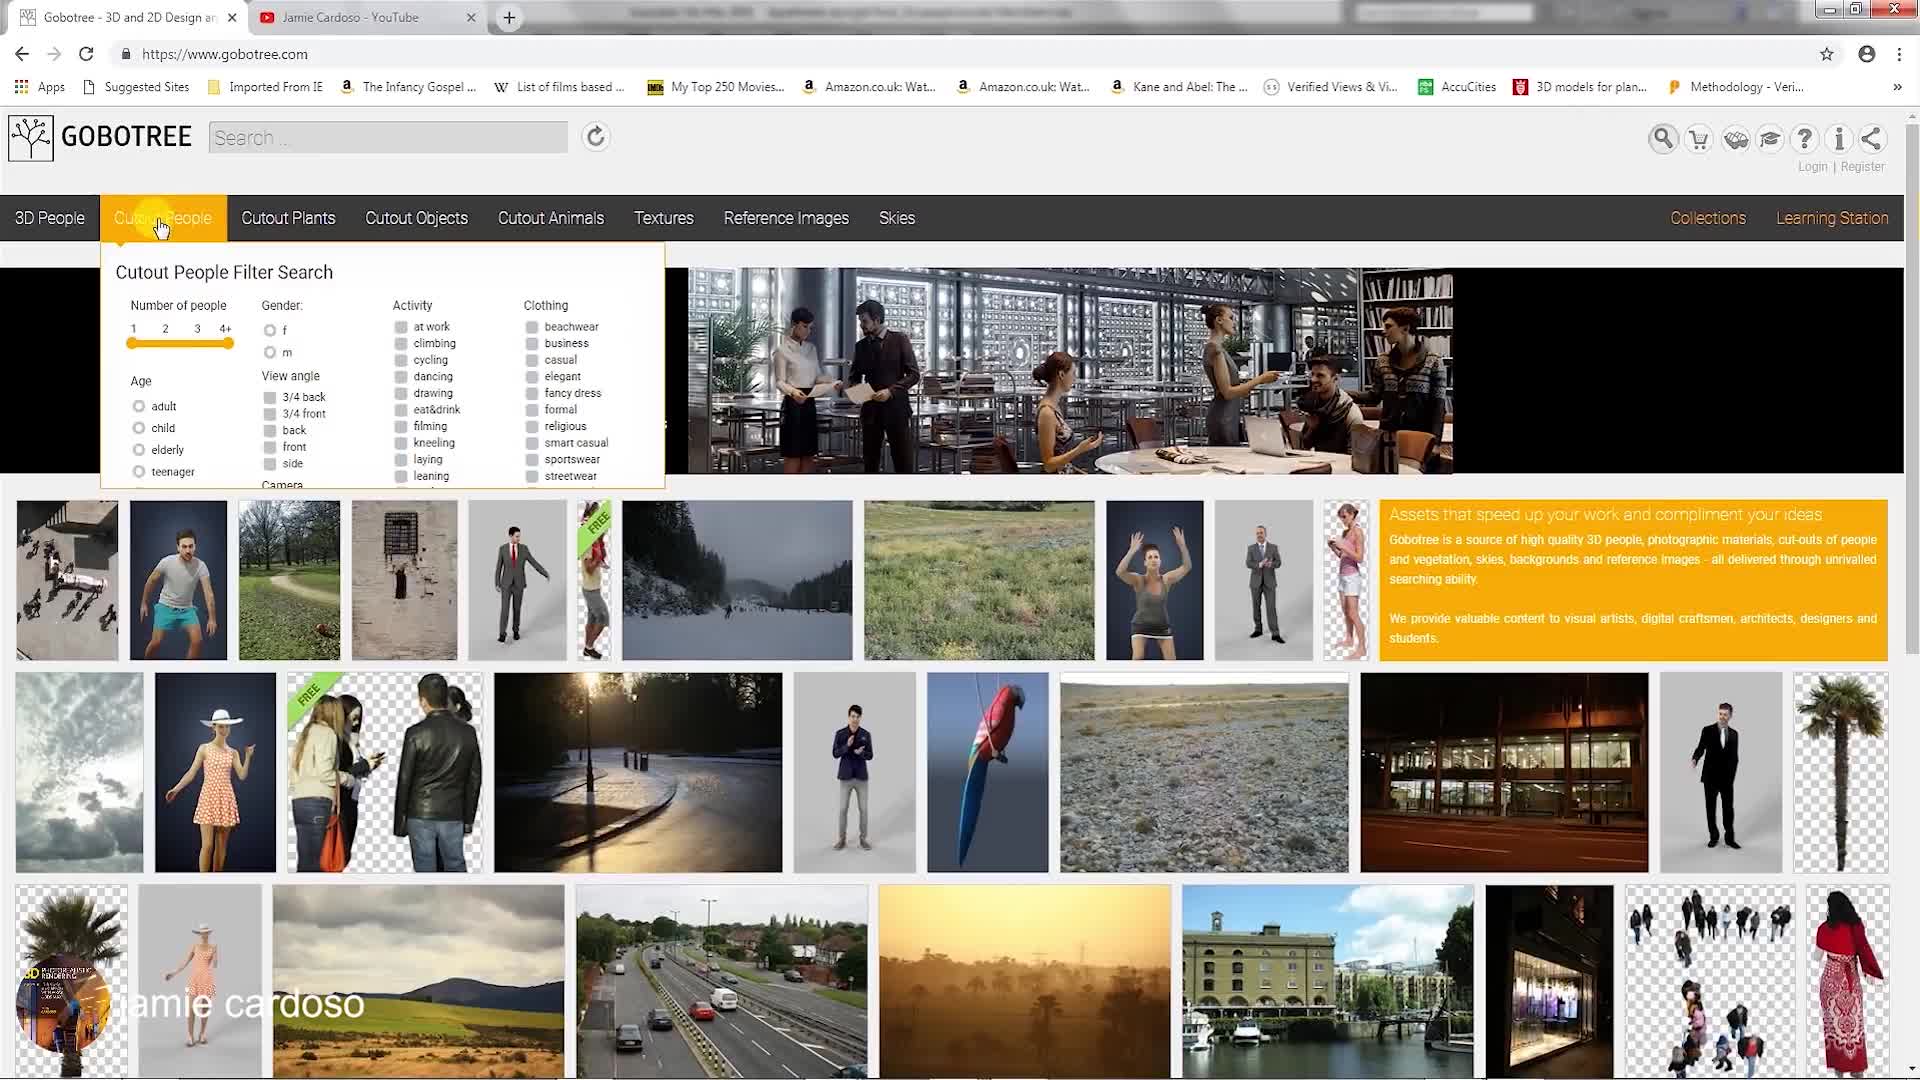This screenshot has width=1920, height=1080.
Task: Open the Cutout Plants menu
Action: click(x=288, y=218)
